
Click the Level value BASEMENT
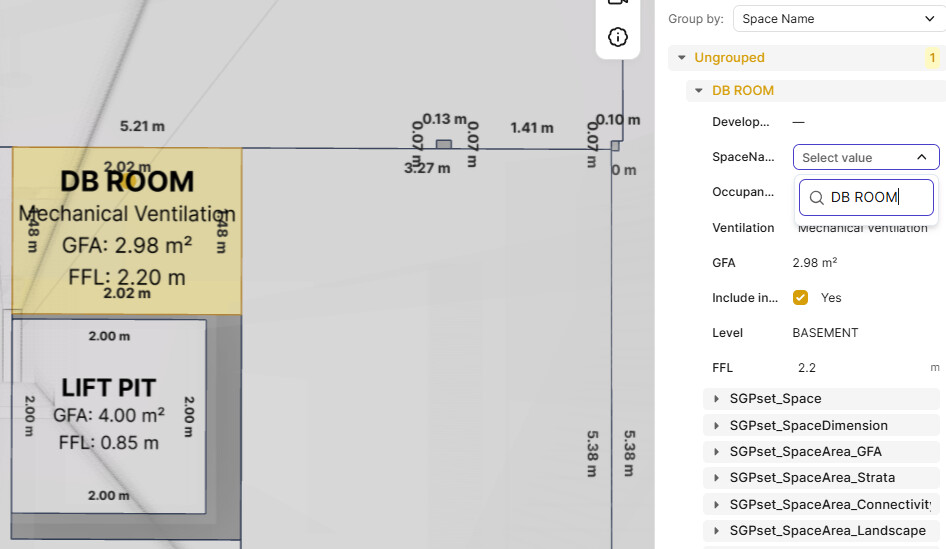(x=825, y=332)
